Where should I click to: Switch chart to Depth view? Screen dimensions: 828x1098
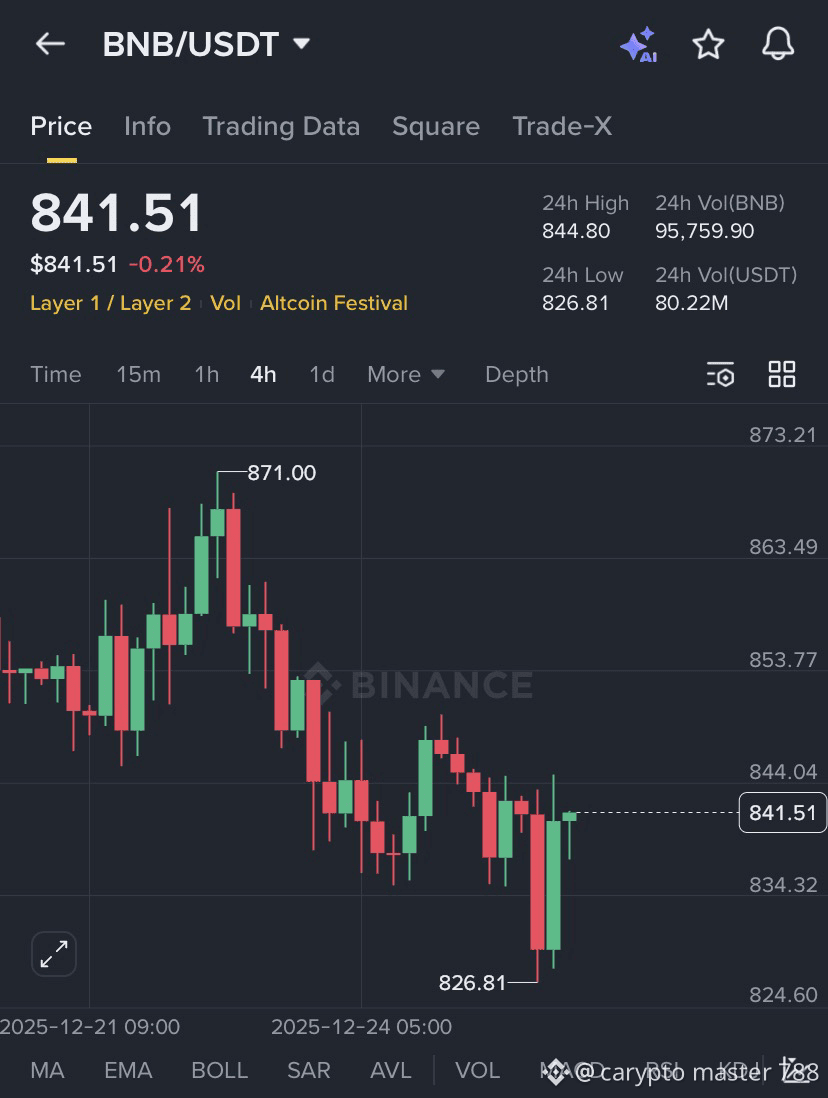point(516,374)
